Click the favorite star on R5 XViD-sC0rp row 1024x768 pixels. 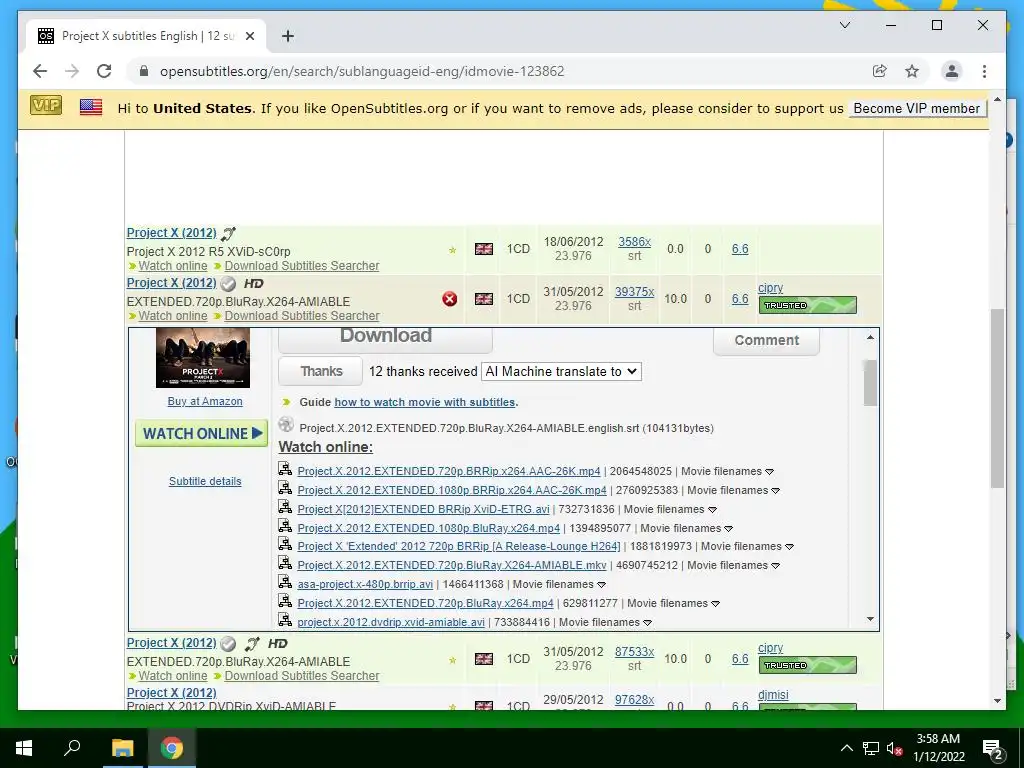(x=452, y=250)
